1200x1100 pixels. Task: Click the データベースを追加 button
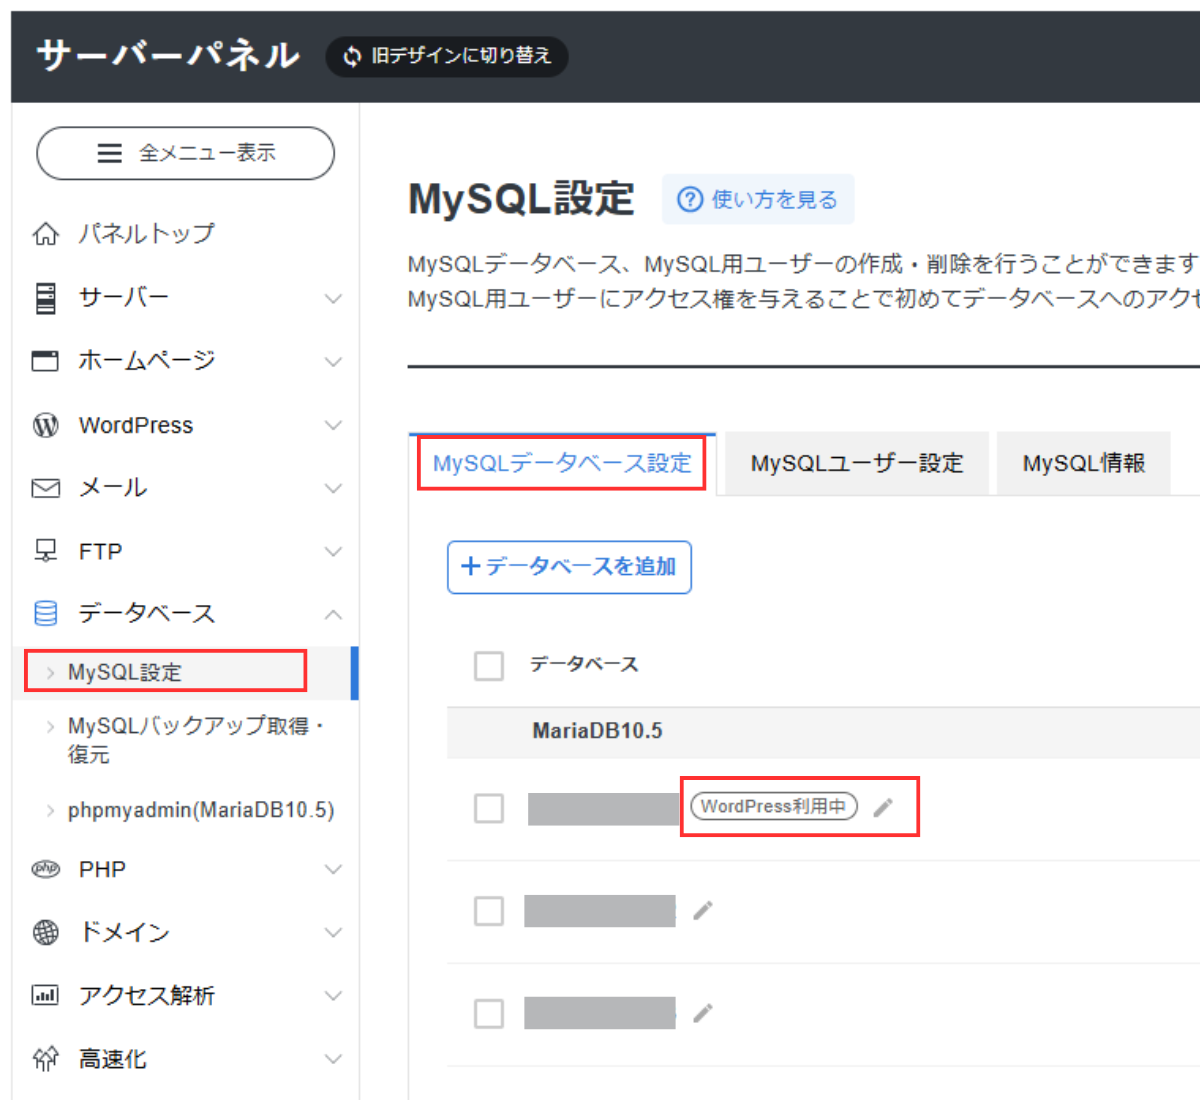tap(569, 567)
